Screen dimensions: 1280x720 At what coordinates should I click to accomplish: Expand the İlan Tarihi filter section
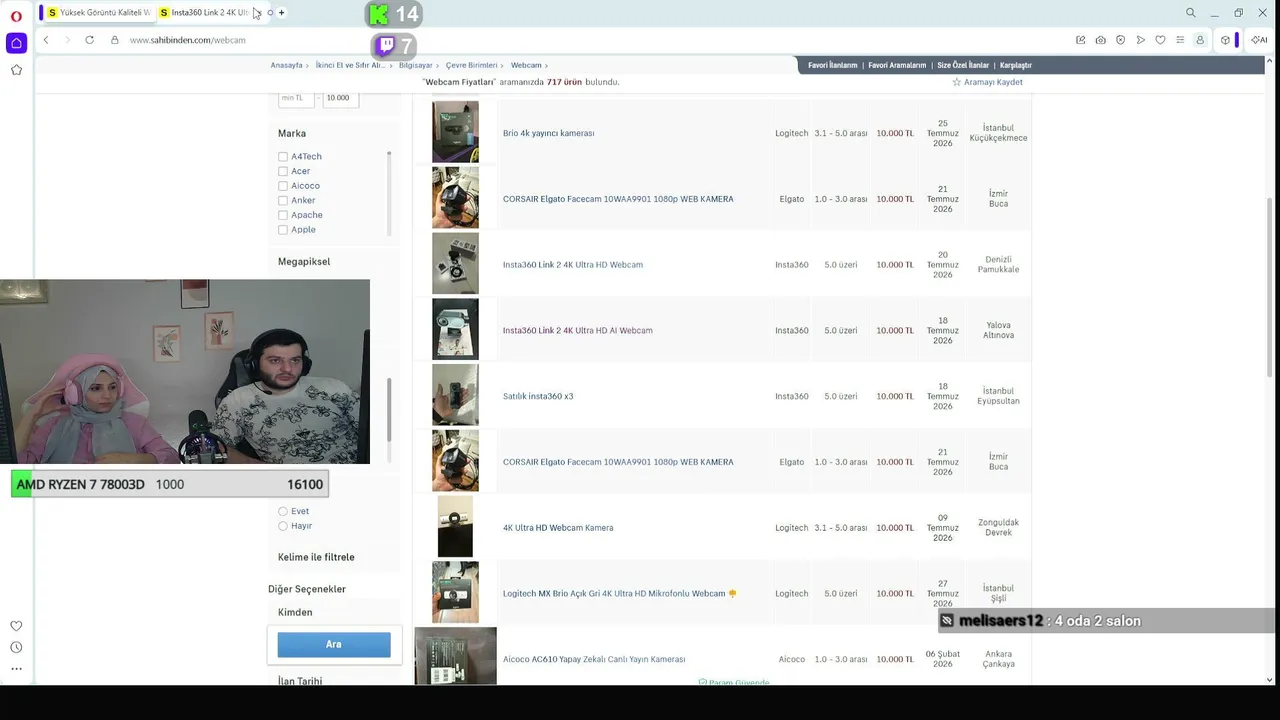point(300,681)
